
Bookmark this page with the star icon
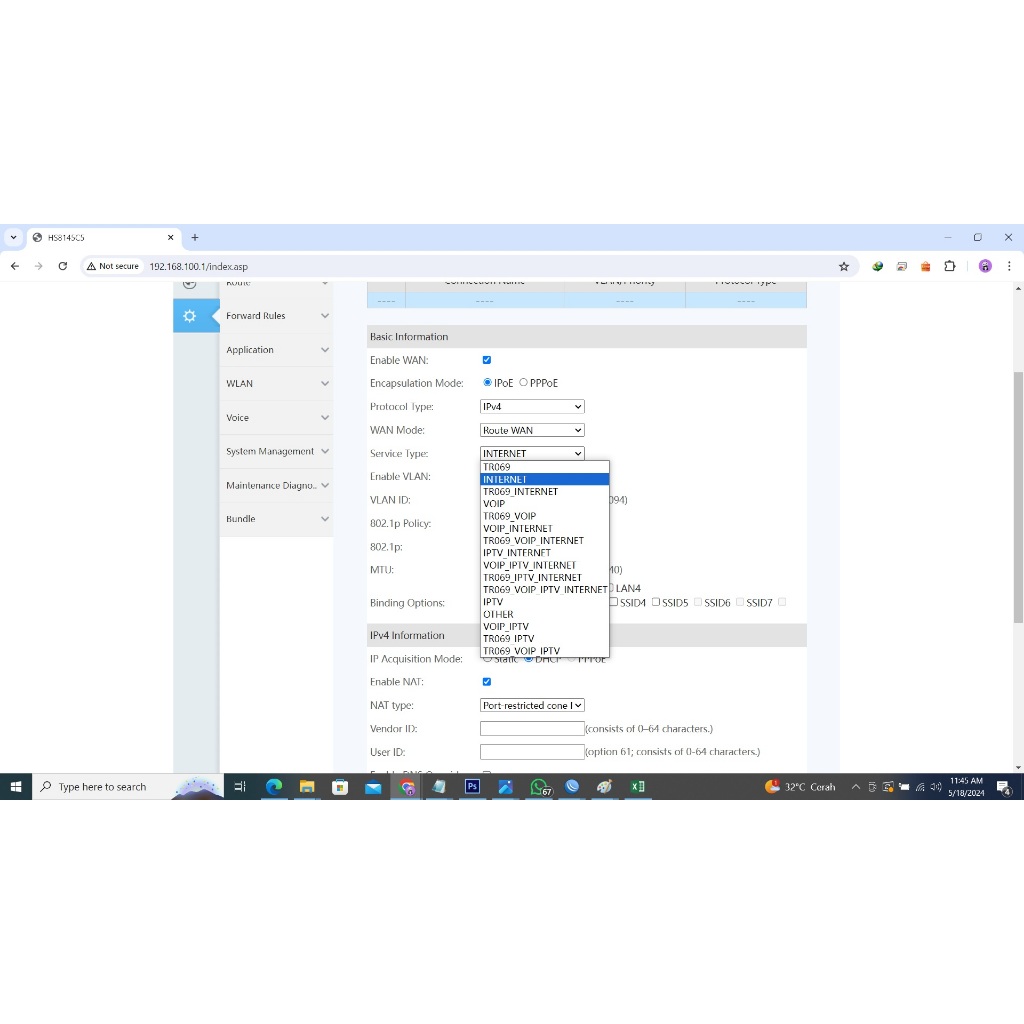844,266
